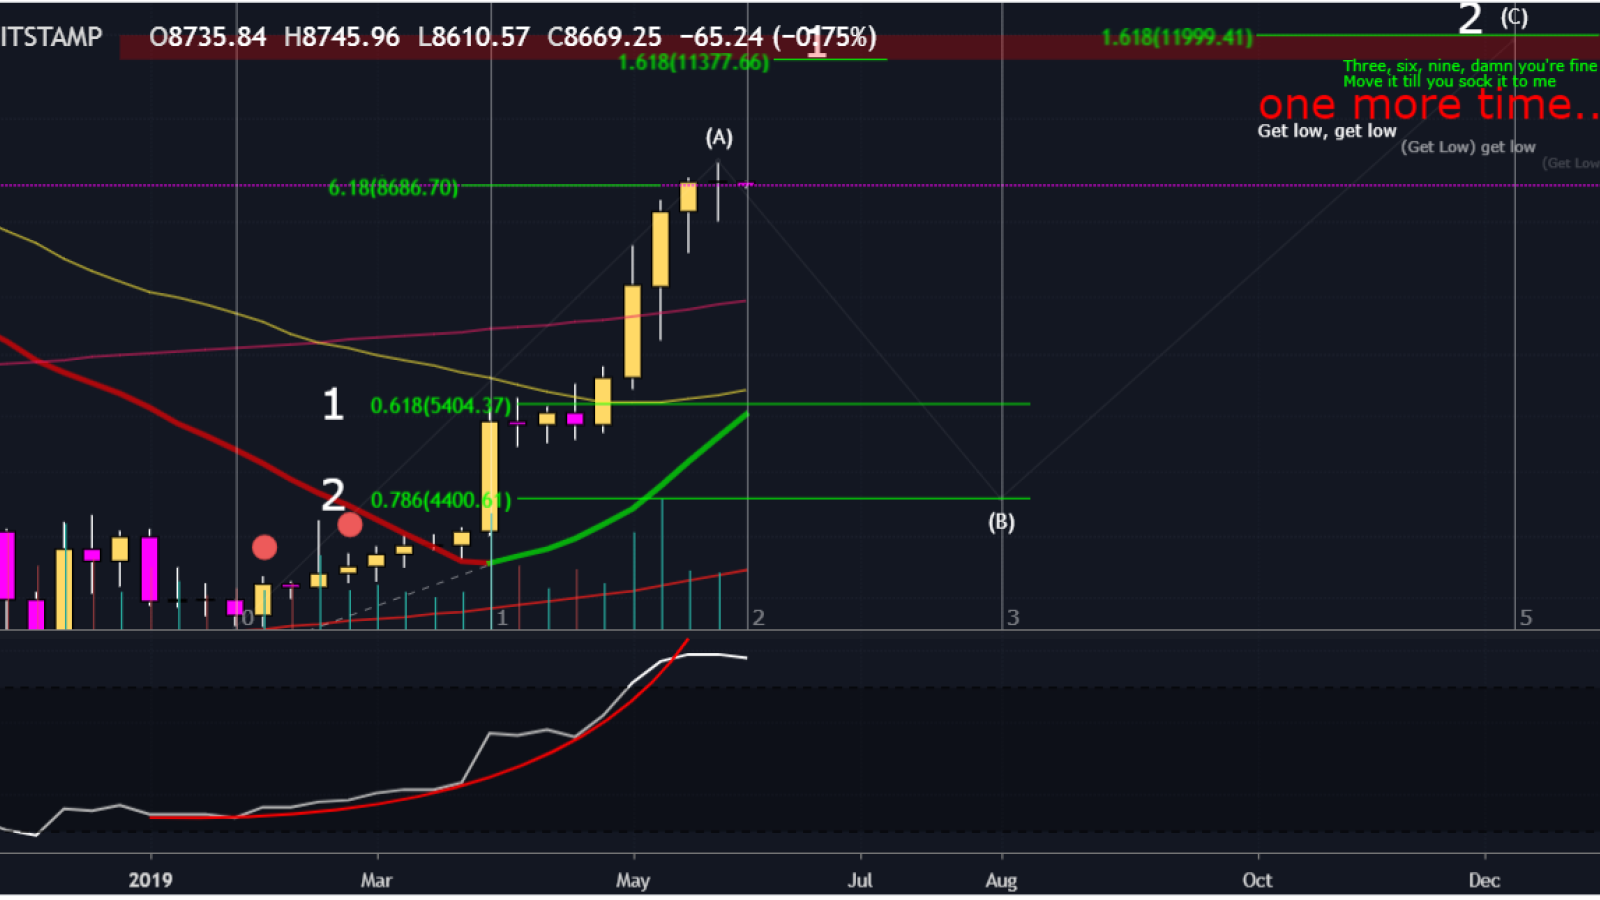Click the H8745.96 high value
The height and width of the screenshot is (900, 1600).
(x=342, y=37)
